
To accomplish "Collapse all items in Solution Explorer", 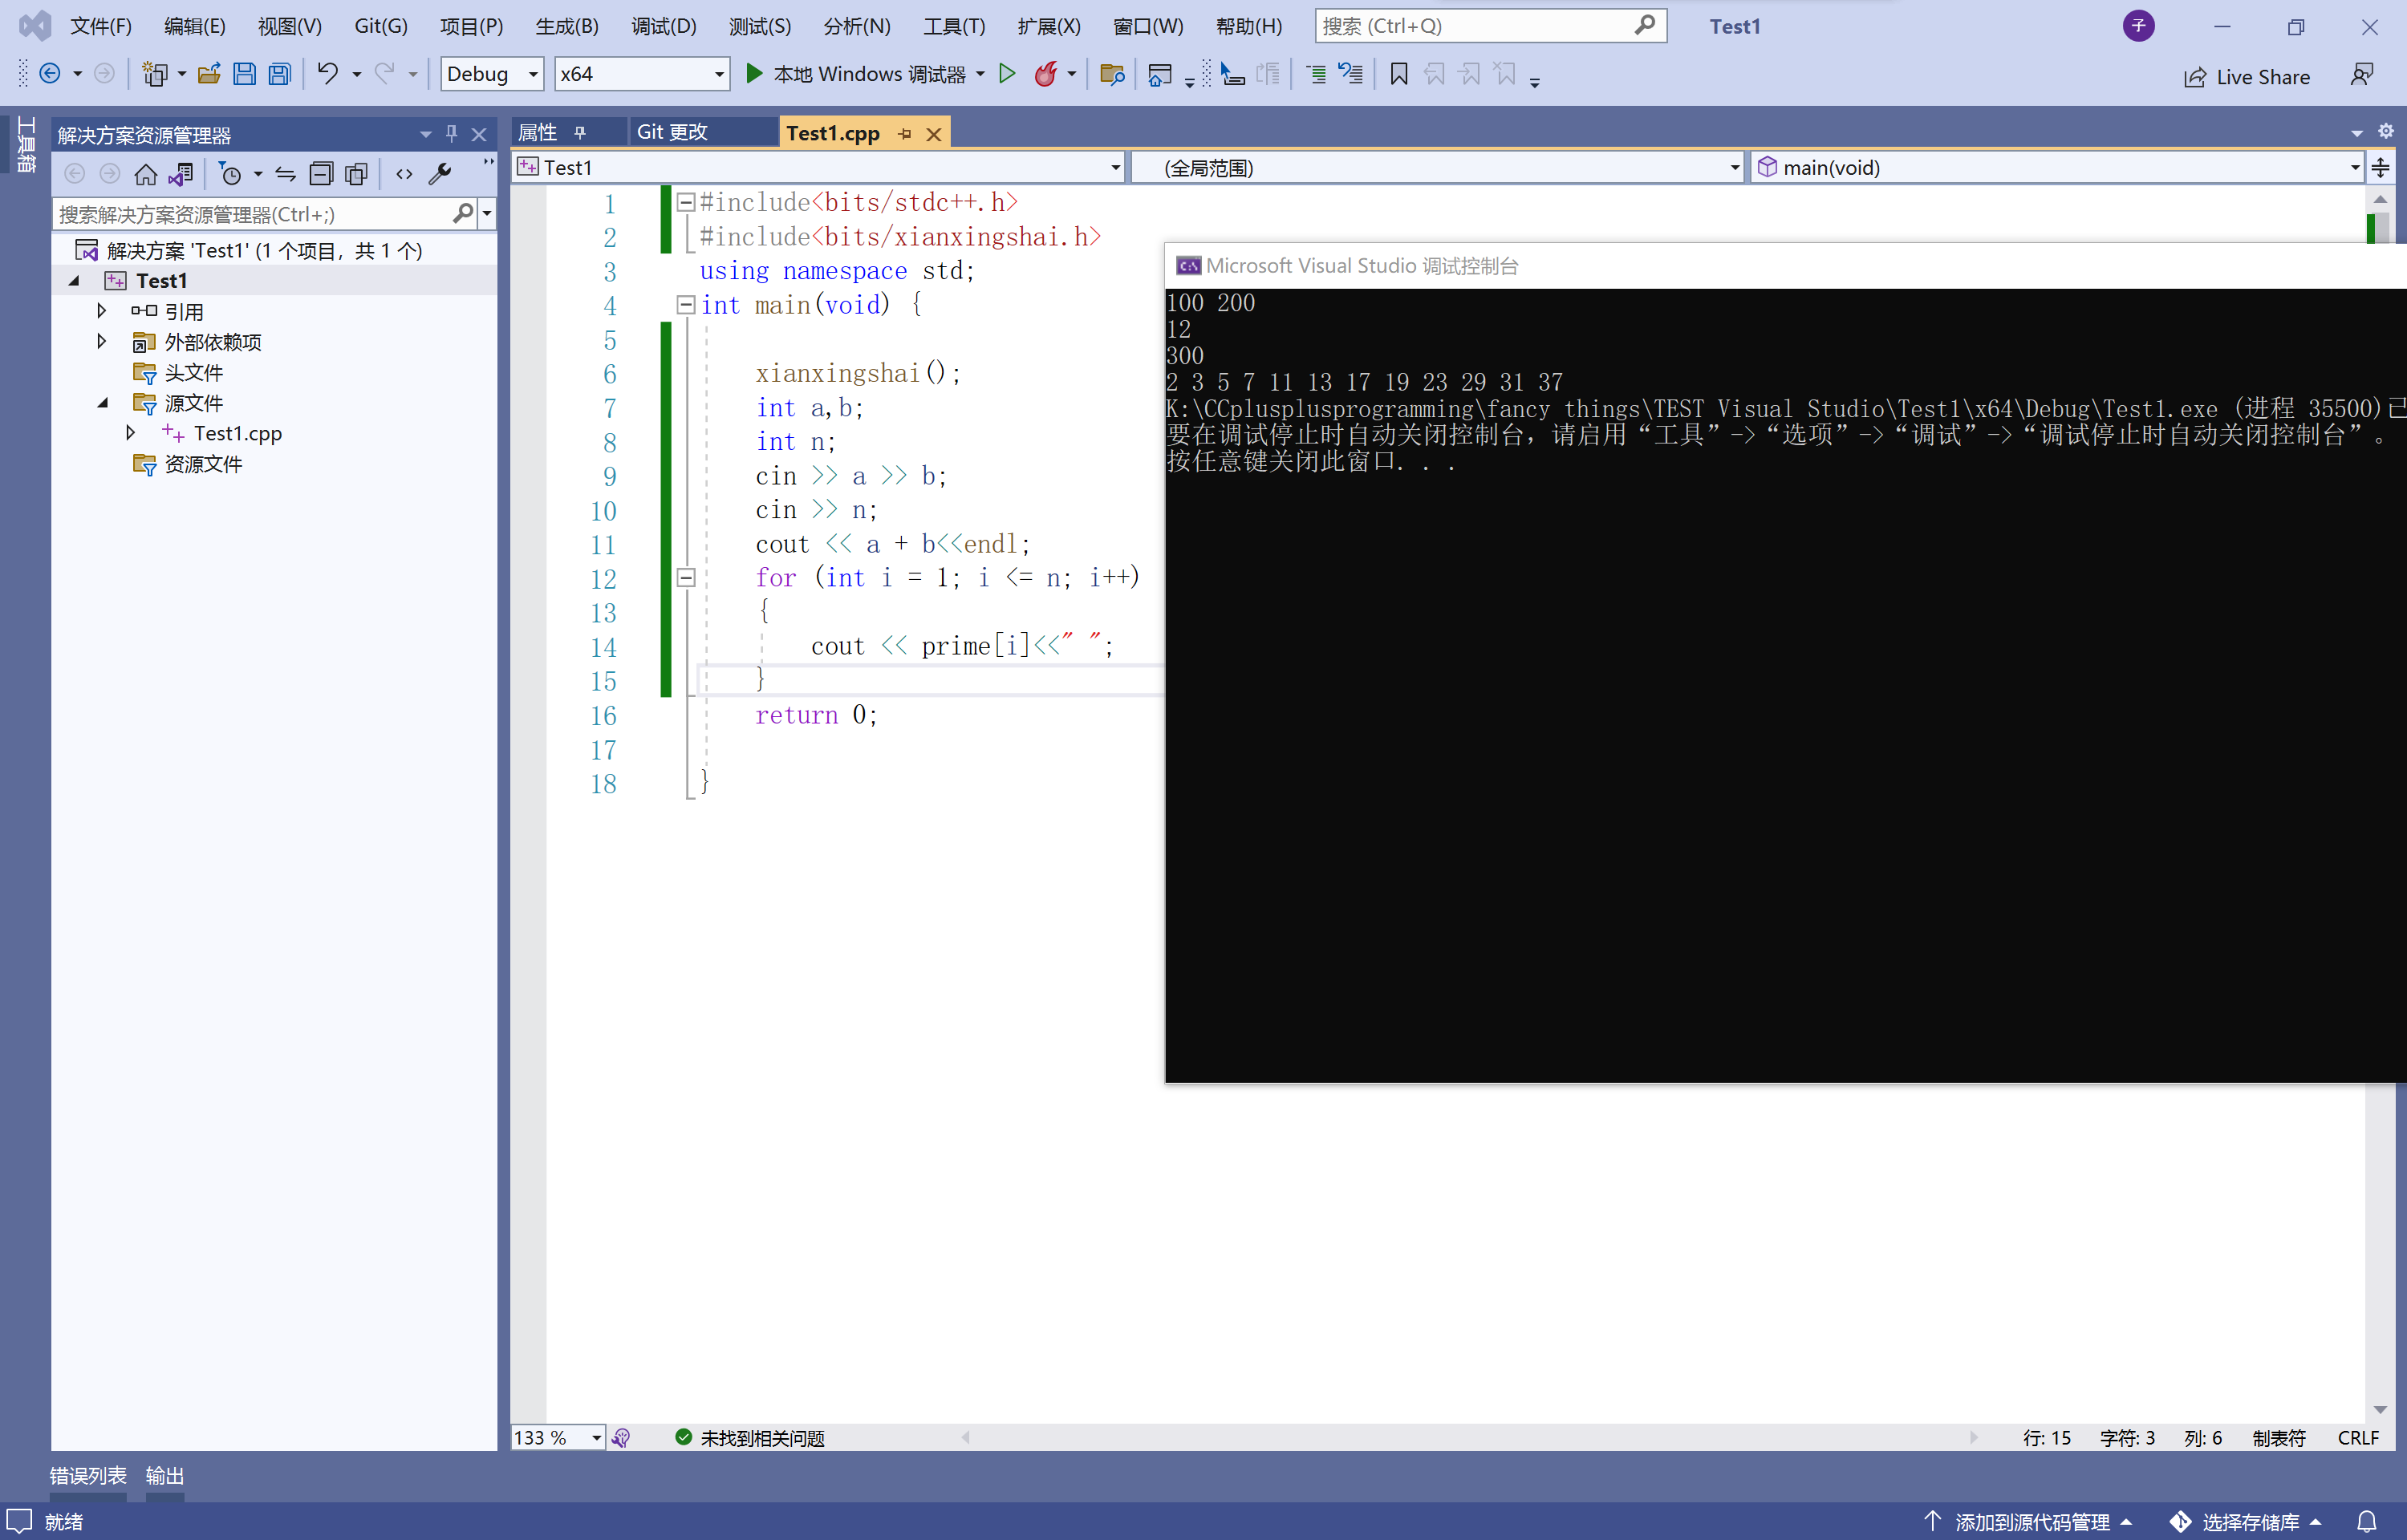I will pyautogui.click(x=321, y=175).
